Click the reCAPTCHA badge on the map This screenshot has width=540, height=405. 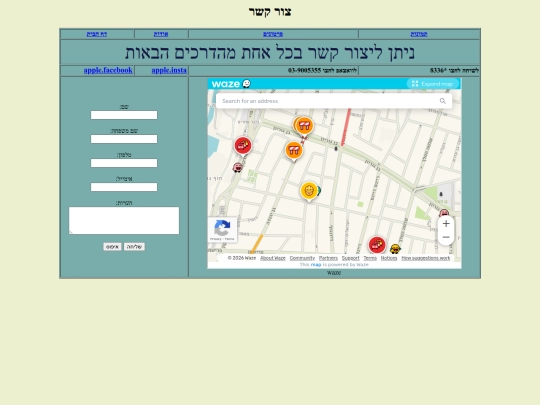[222, 230]
